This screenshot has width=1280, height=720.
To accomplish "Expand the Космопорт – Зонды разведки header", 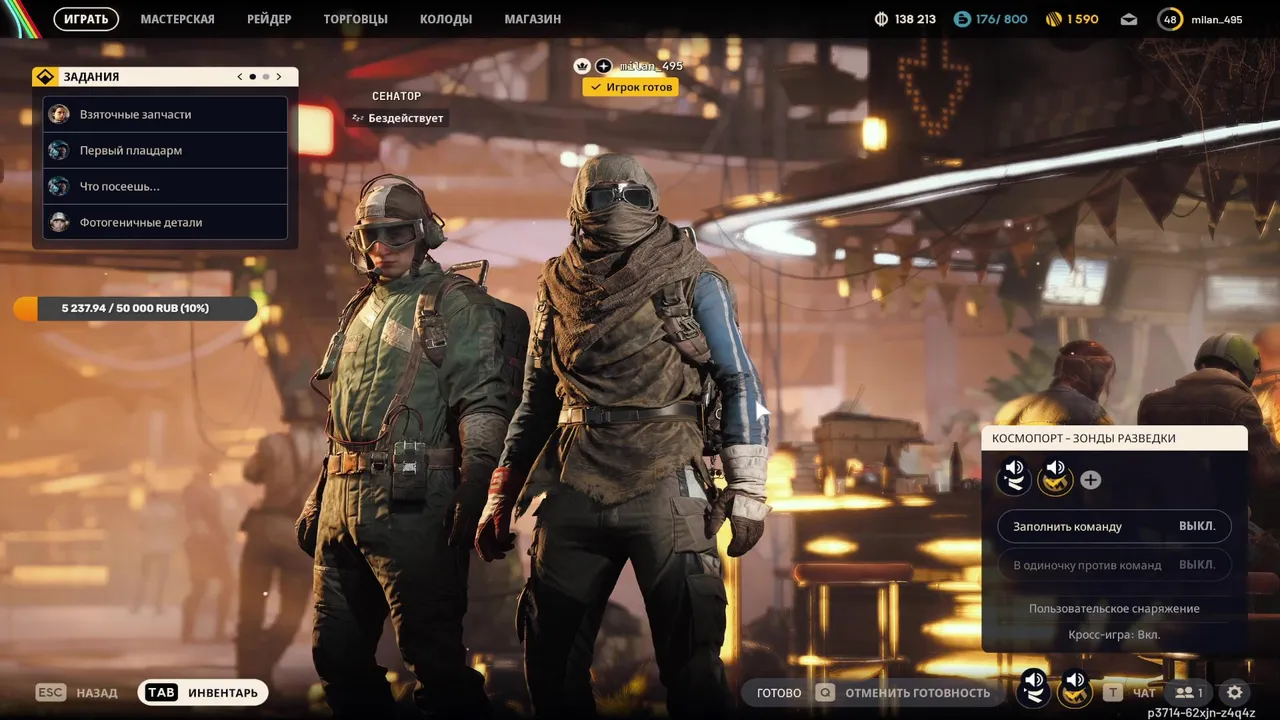I will (1114, 438).
